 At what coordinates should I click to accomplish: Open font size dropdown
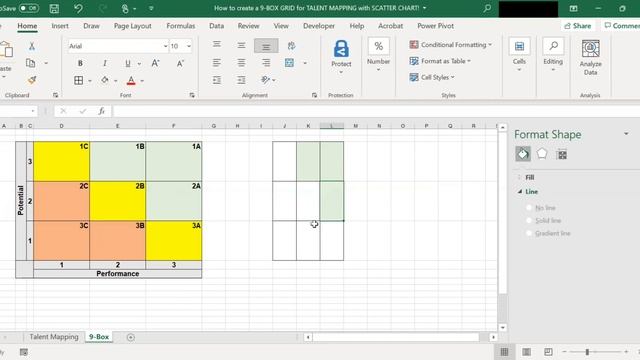(189, 46)
